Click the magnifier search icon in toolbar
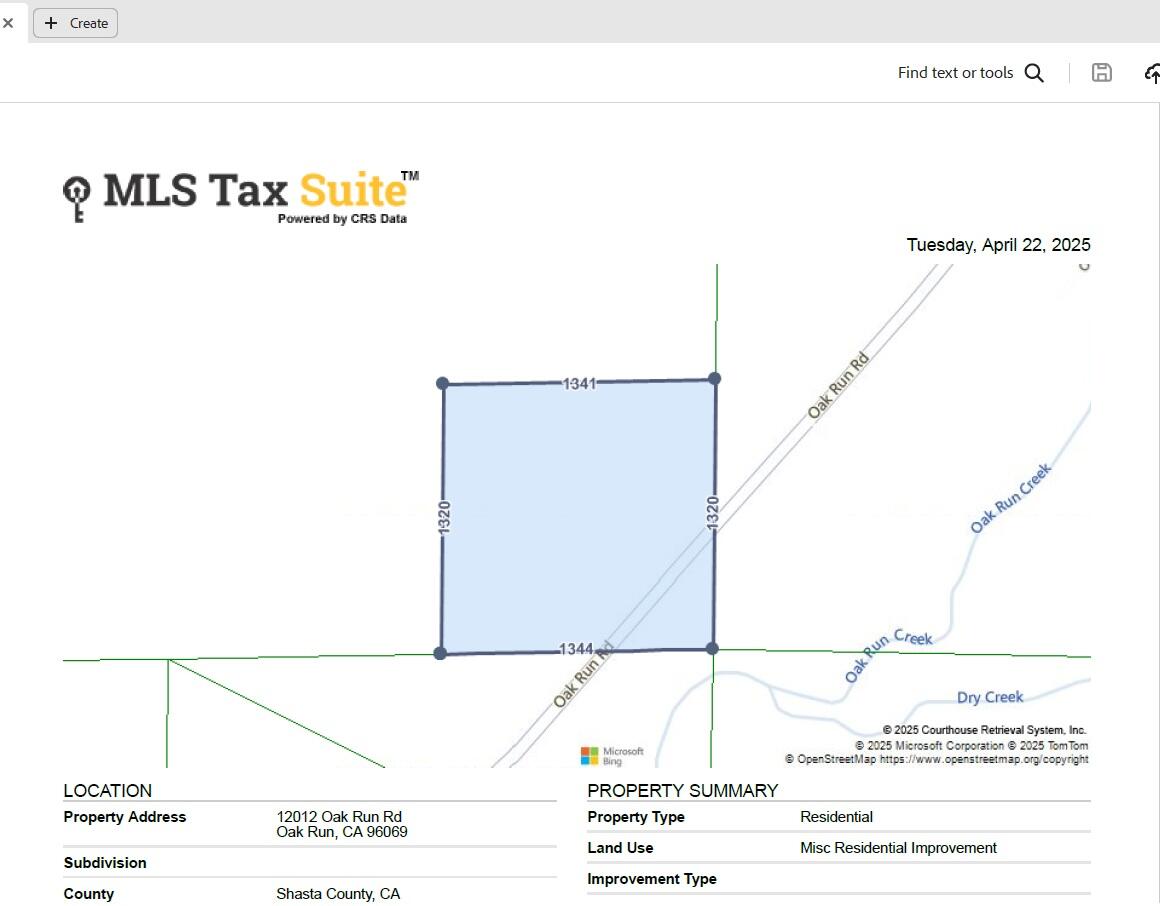This screenshot has height=906, width=1160. 1034,73
